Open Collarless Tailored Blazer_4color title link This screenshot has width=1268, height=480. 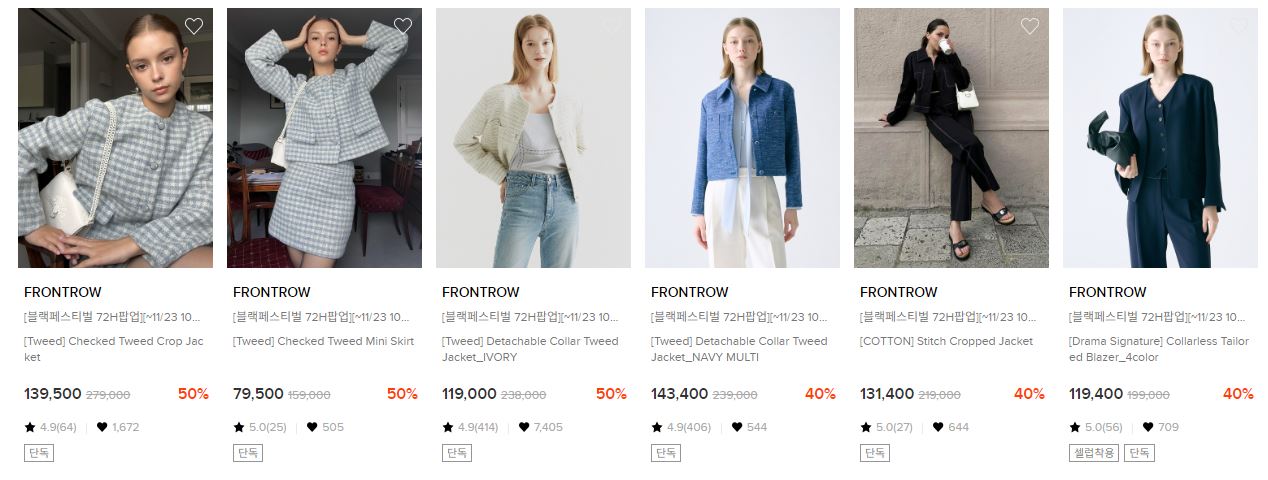coord(1159,349)
